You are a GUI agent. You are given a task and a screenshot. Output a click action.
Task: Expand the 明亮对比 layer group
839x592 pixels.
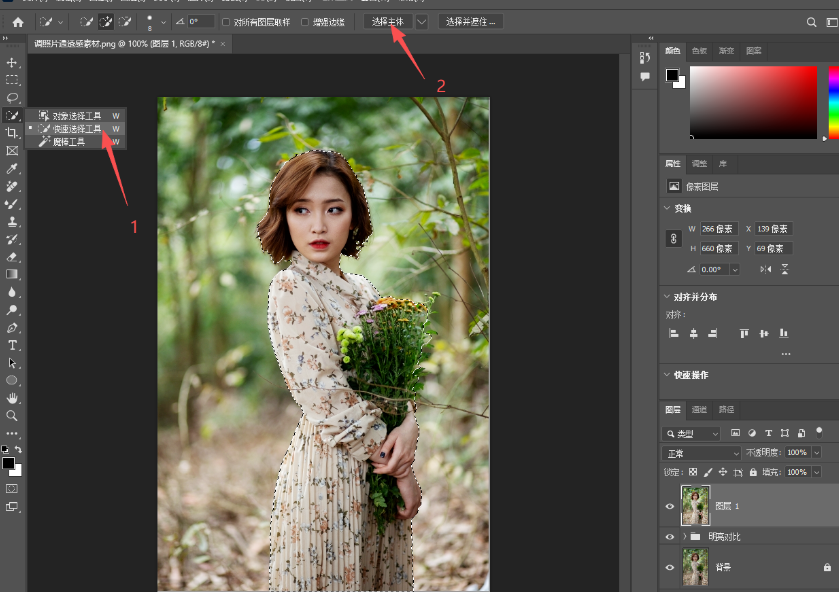click(684, 536)
